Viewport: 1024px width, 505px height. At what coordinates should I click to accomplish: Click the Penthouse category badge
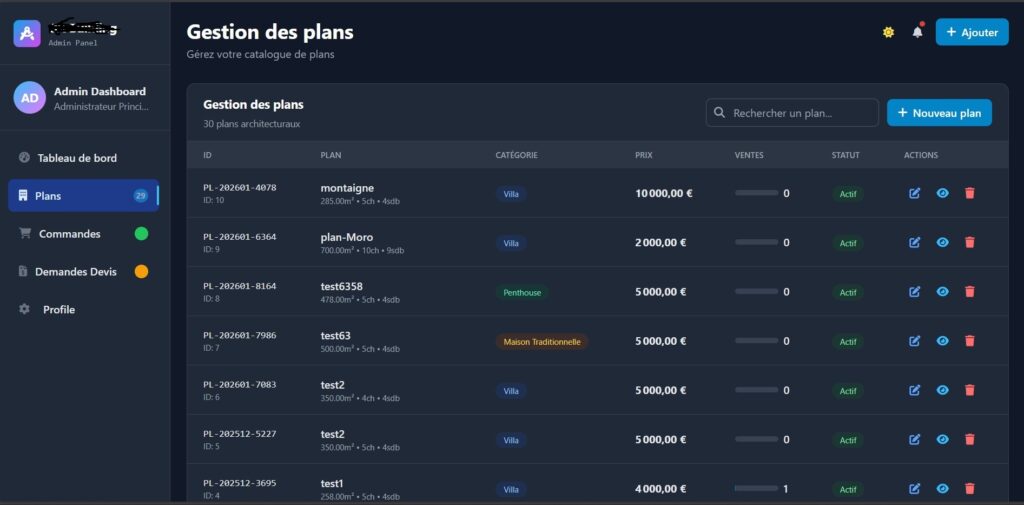click(x=522, y=293)
